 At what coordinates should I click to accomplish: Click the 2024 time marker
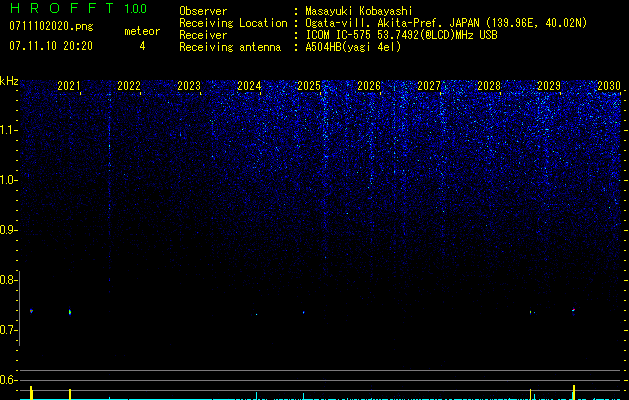[x=249, y=86]
